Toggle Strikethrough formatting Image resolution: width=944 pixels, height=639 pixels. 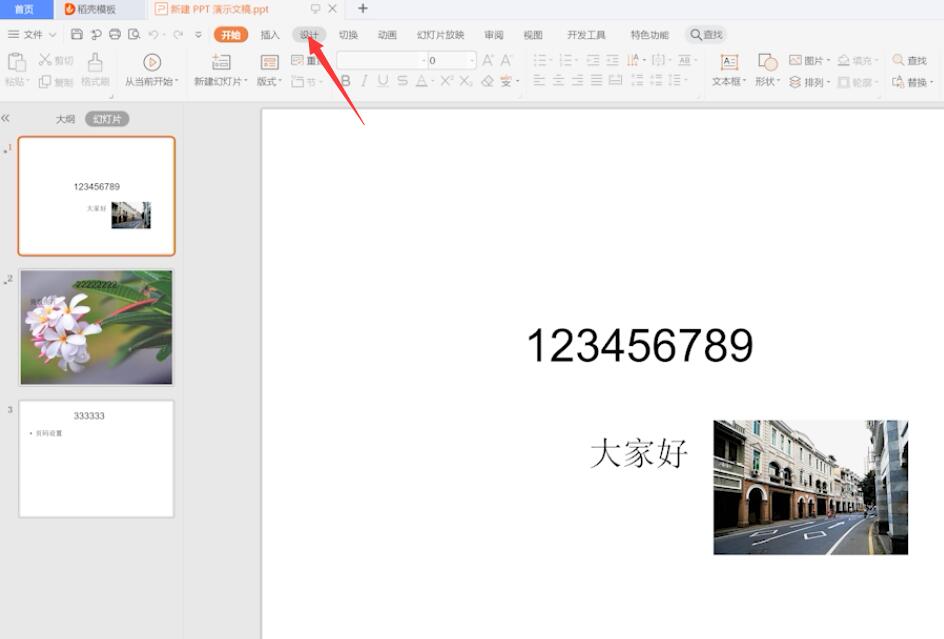point(402,81)
